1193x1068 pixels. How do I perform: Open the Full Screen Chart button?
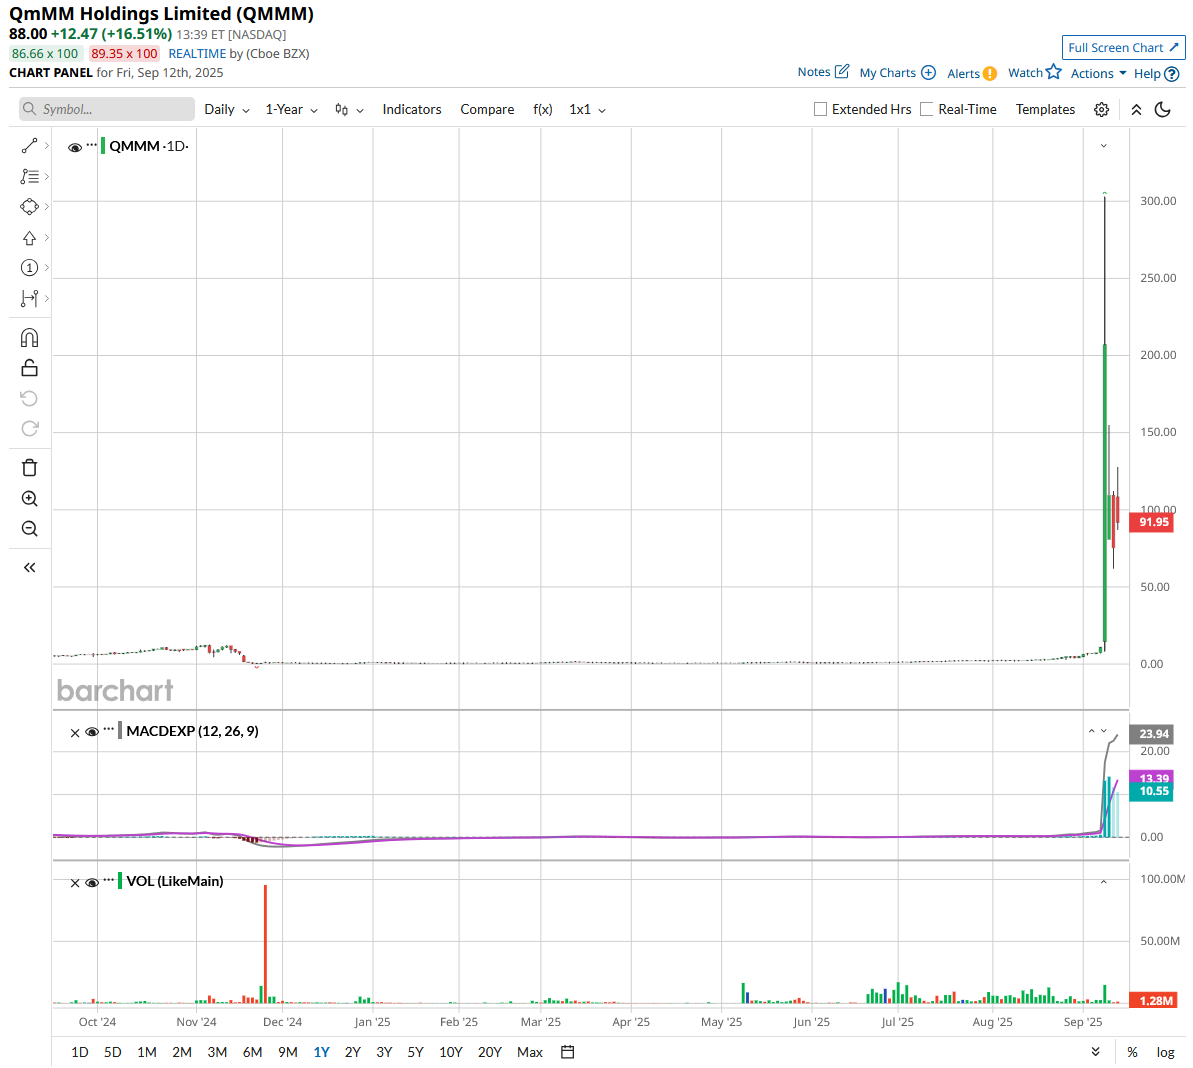(1124, 47)
